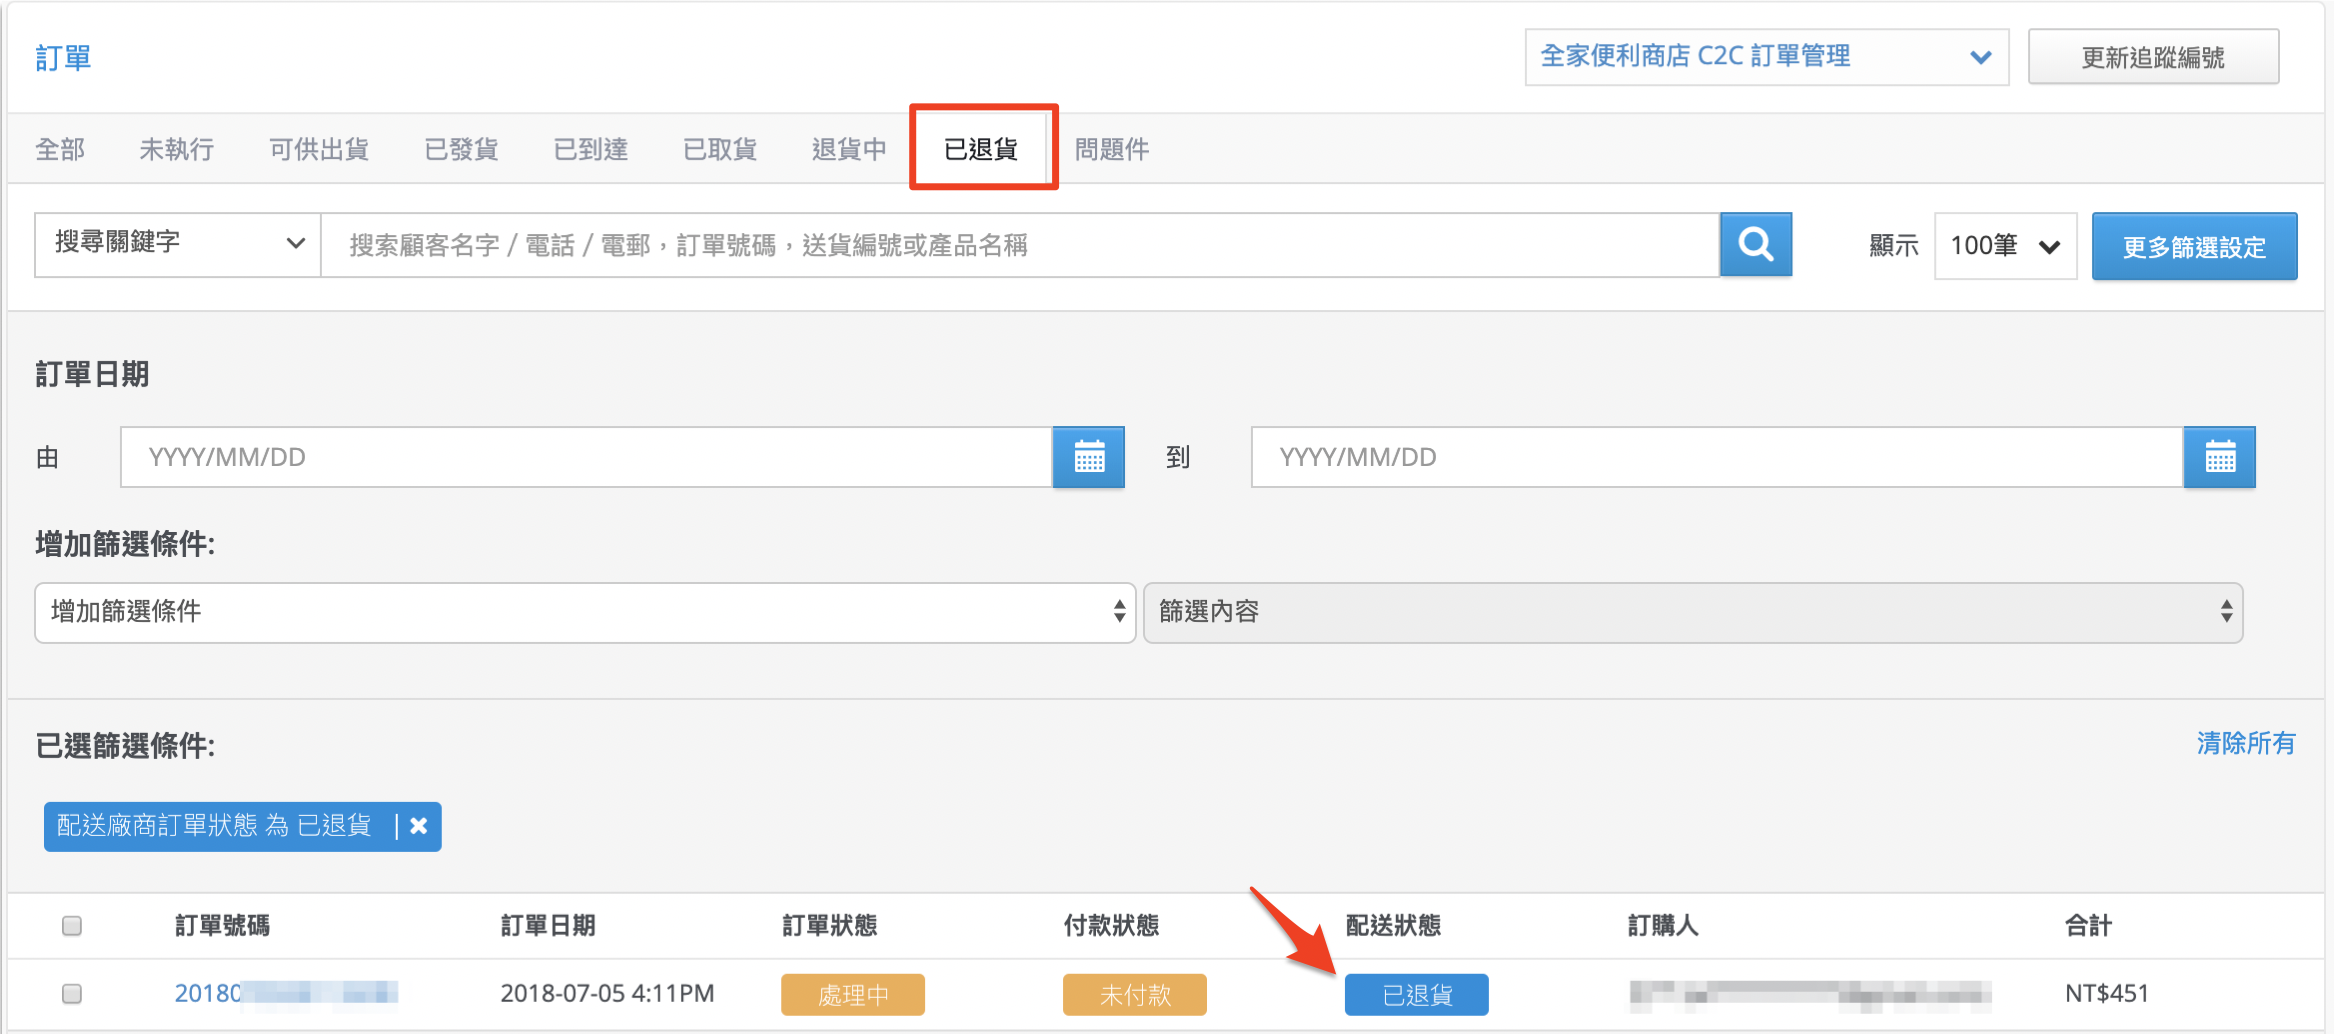Open the end date calendar picker

(2219, 457)
